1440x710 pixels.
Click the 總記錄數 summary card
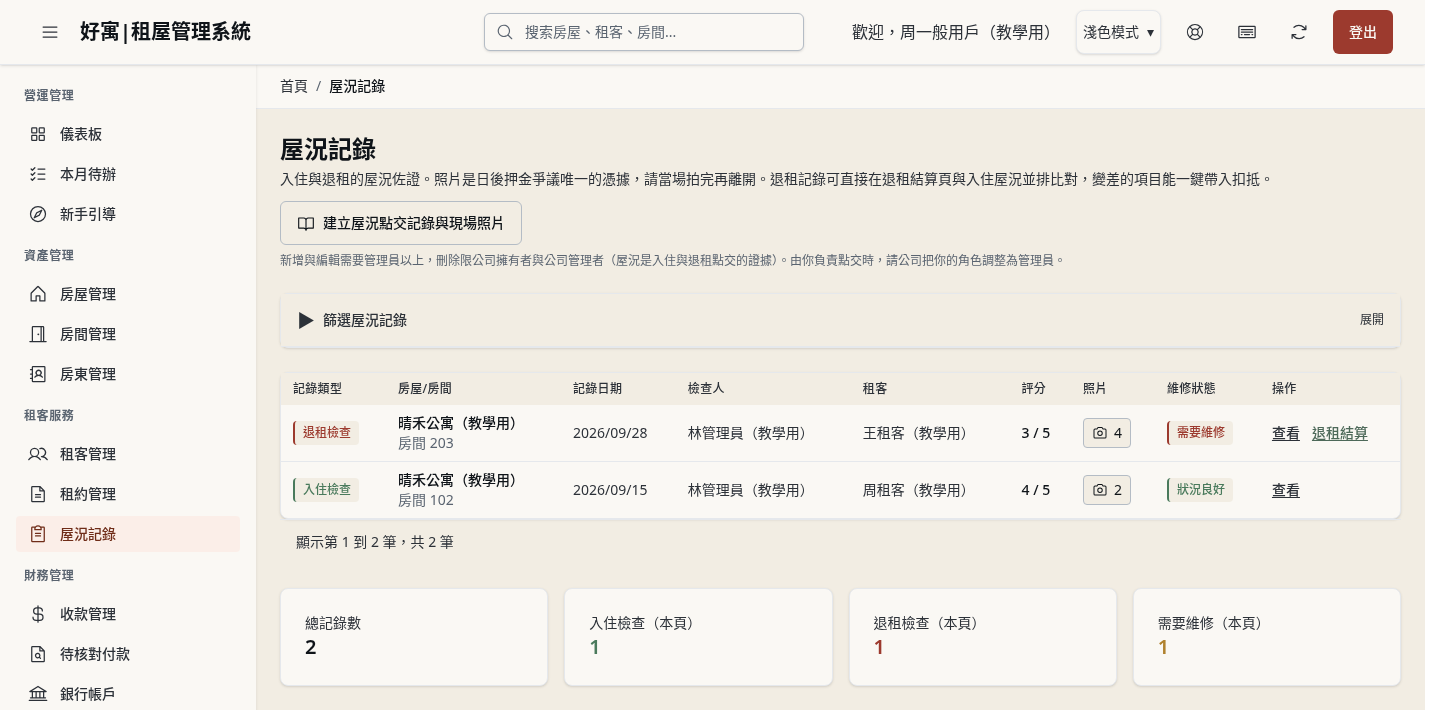point(414,637)
